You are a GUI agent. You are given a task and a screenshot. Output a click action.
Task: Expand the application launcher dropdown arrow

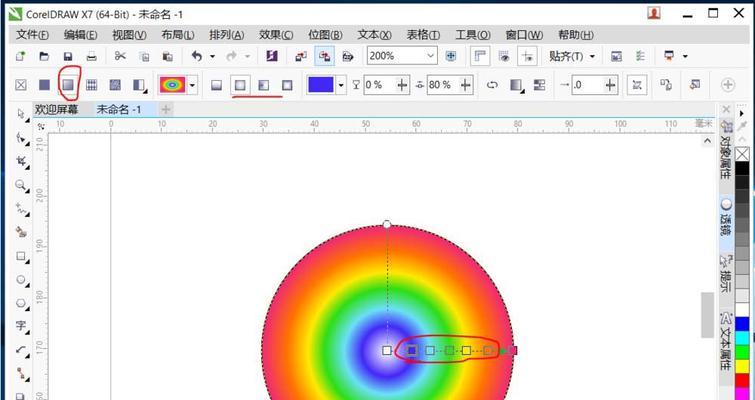point(685,56)
